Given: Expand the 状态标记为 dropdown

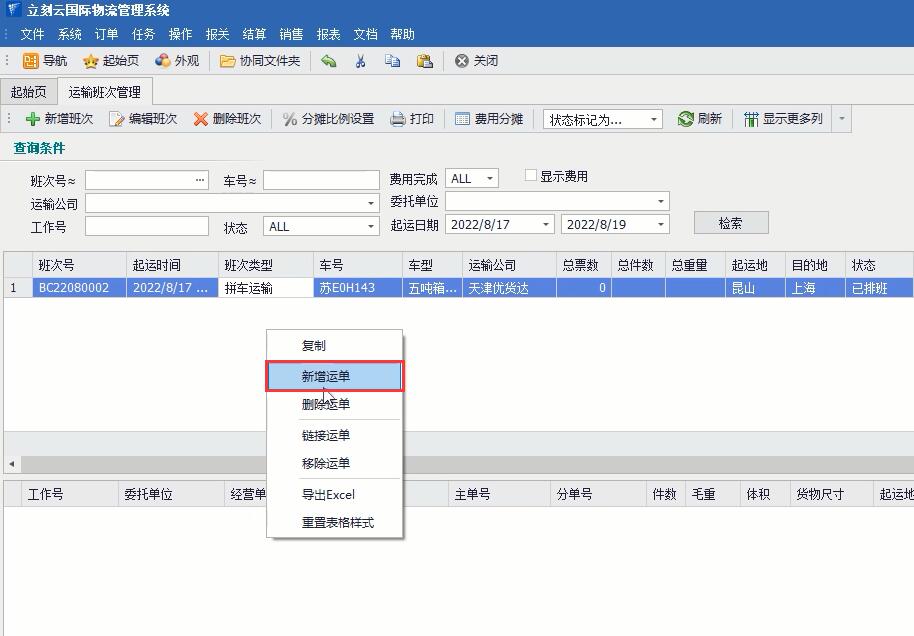Looking at the screenshot, I should click(x=654, y=120).
